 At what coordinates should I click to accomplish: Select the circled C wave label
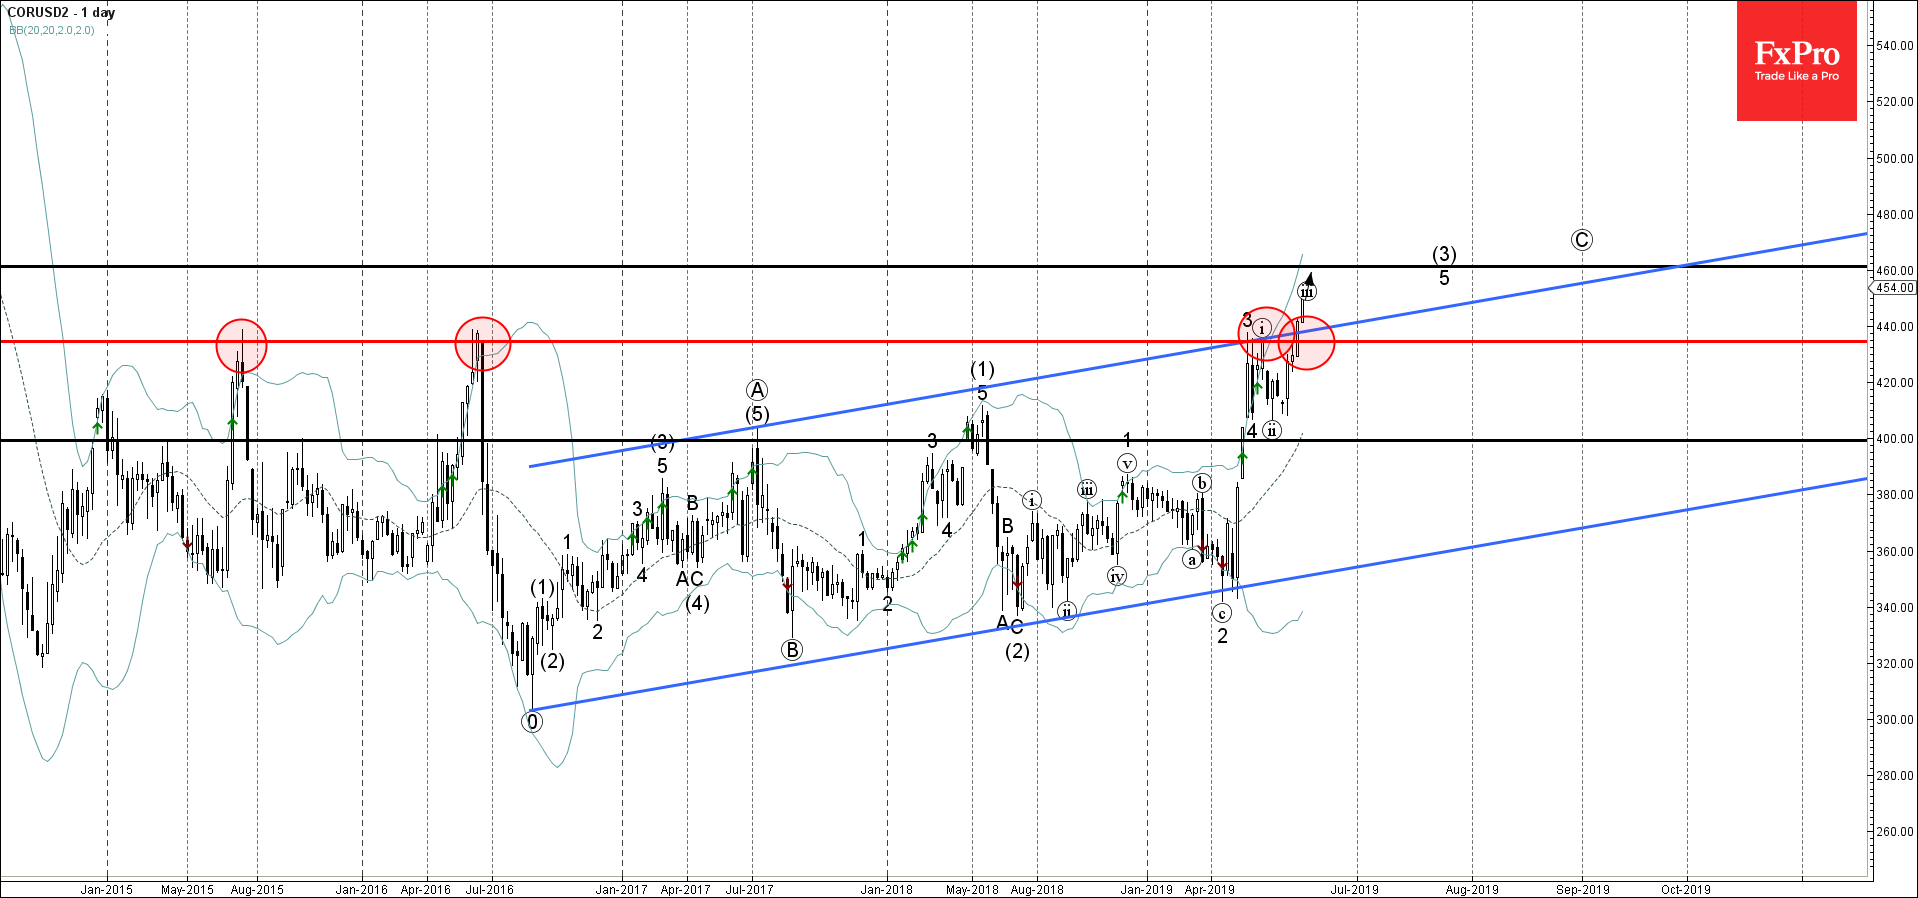[x=1581, y=240]
